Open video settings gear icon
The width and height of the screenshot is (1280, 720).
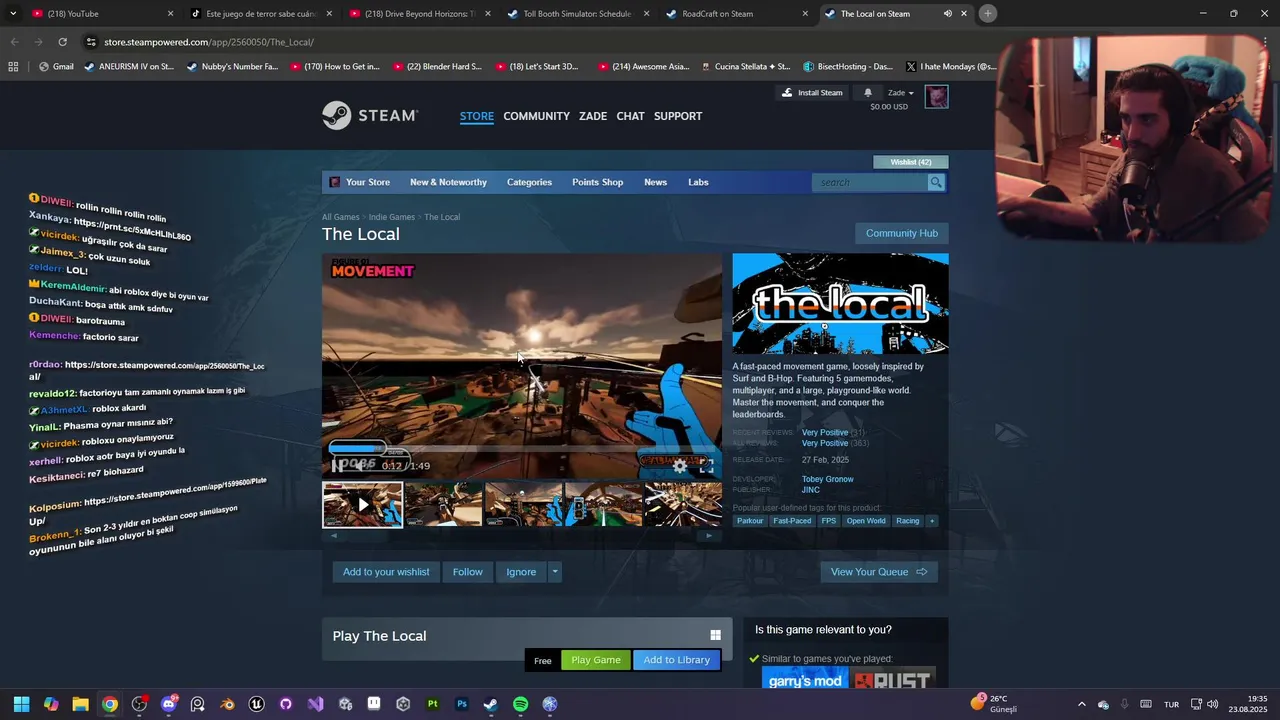tap(680, 466)
